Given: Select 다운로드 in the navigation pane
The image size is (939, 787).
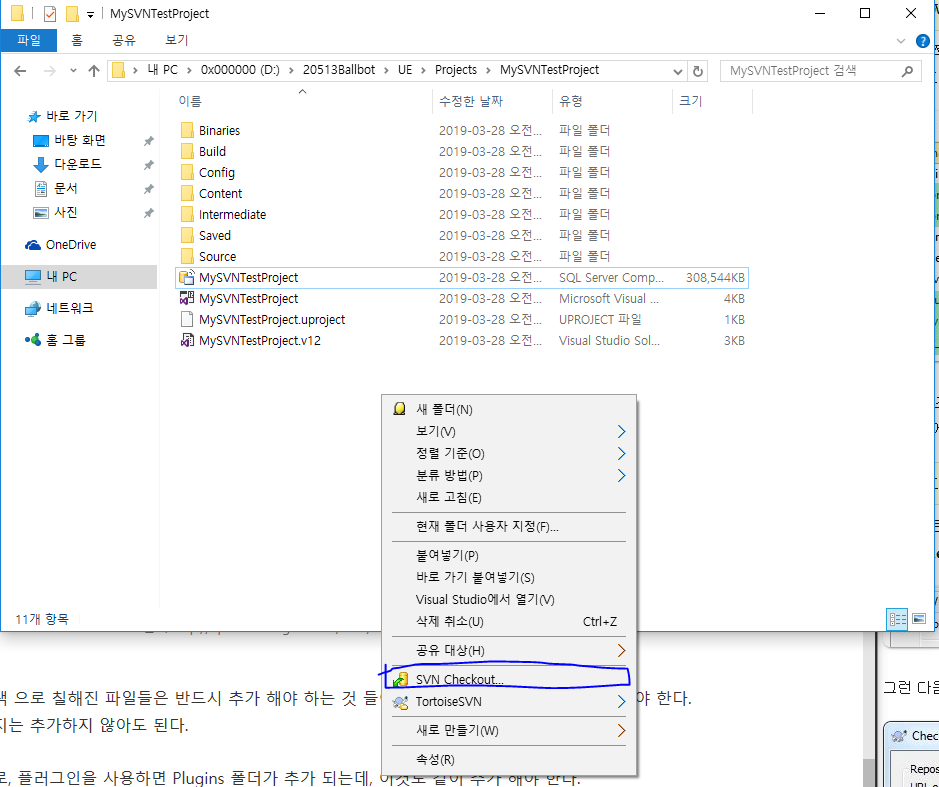Looking at the screenshot, I should click(x=78, y=164).
